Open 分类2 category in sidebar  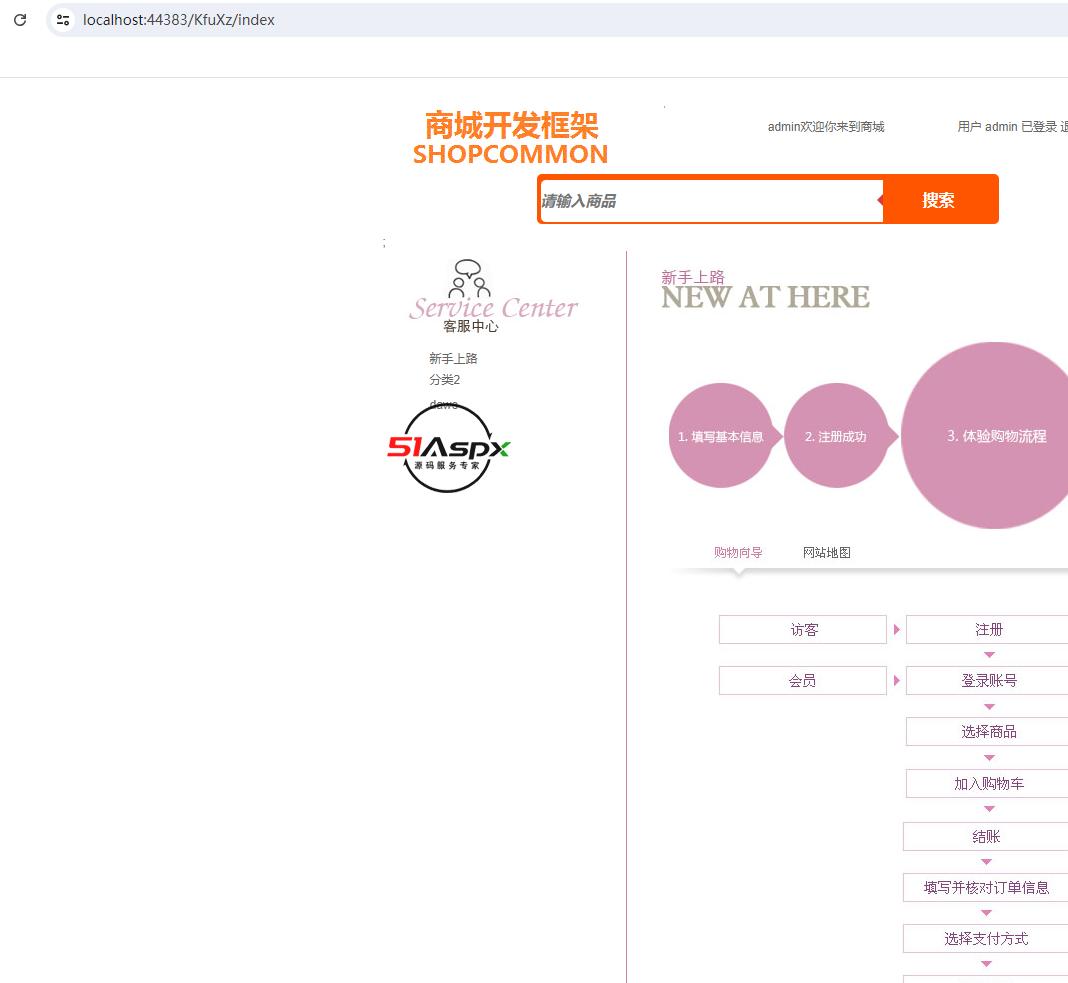pos(444,379)
